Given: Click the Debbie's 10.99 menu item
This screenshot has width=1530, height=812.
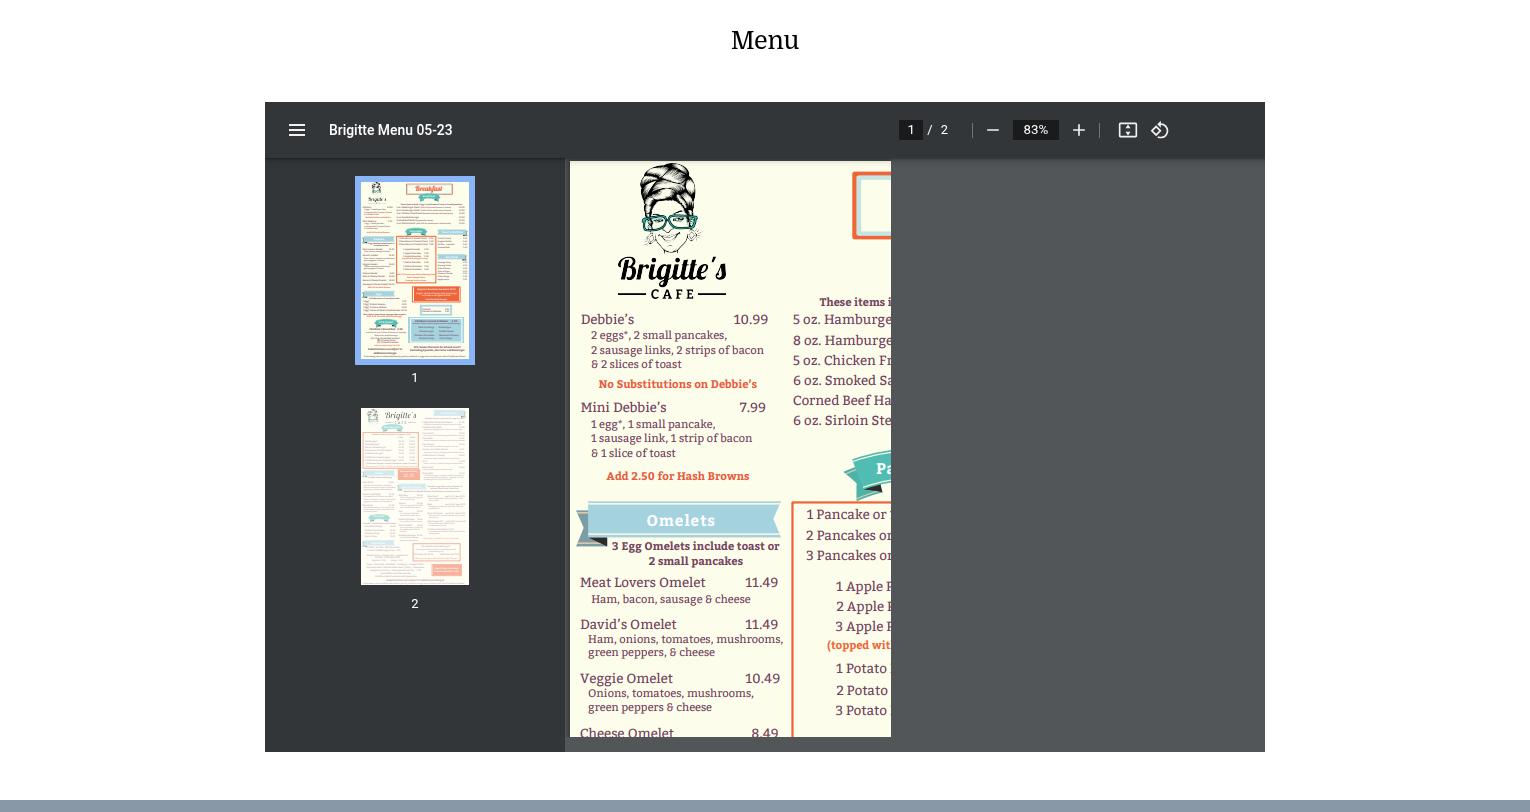Looking at the screenshot, I should 674,320.
